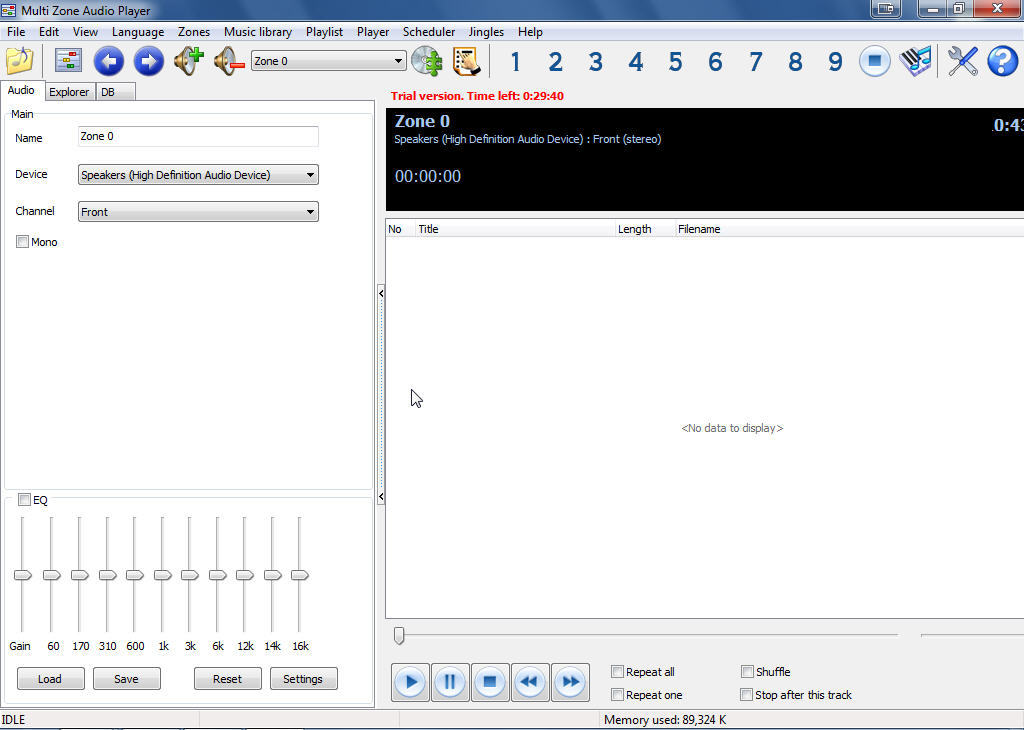Open Help using the question mark icon

pyautogui.click(x=1001, y=61)
